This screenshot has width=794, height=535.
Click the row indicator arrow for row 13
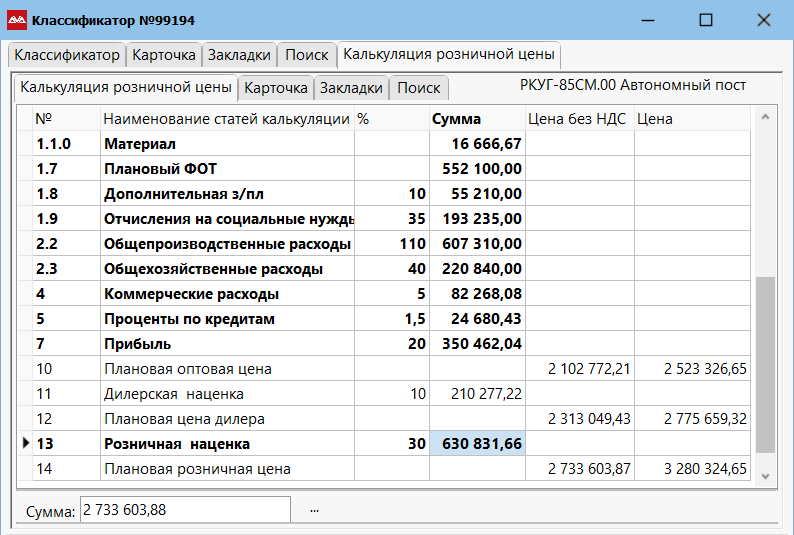pos(25,444)
